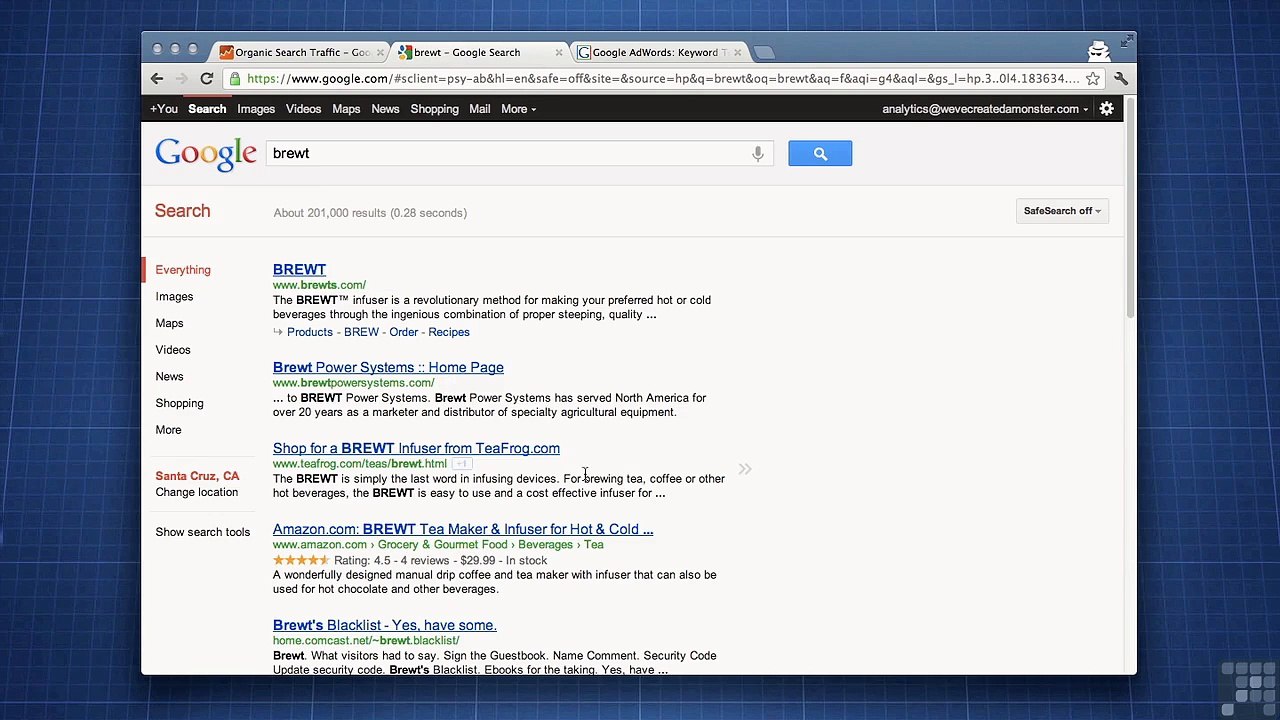Viewport: 1280px width, 720px height.
Task: Click the www.brewts.com/ green URL
Action: click(319, 285)
